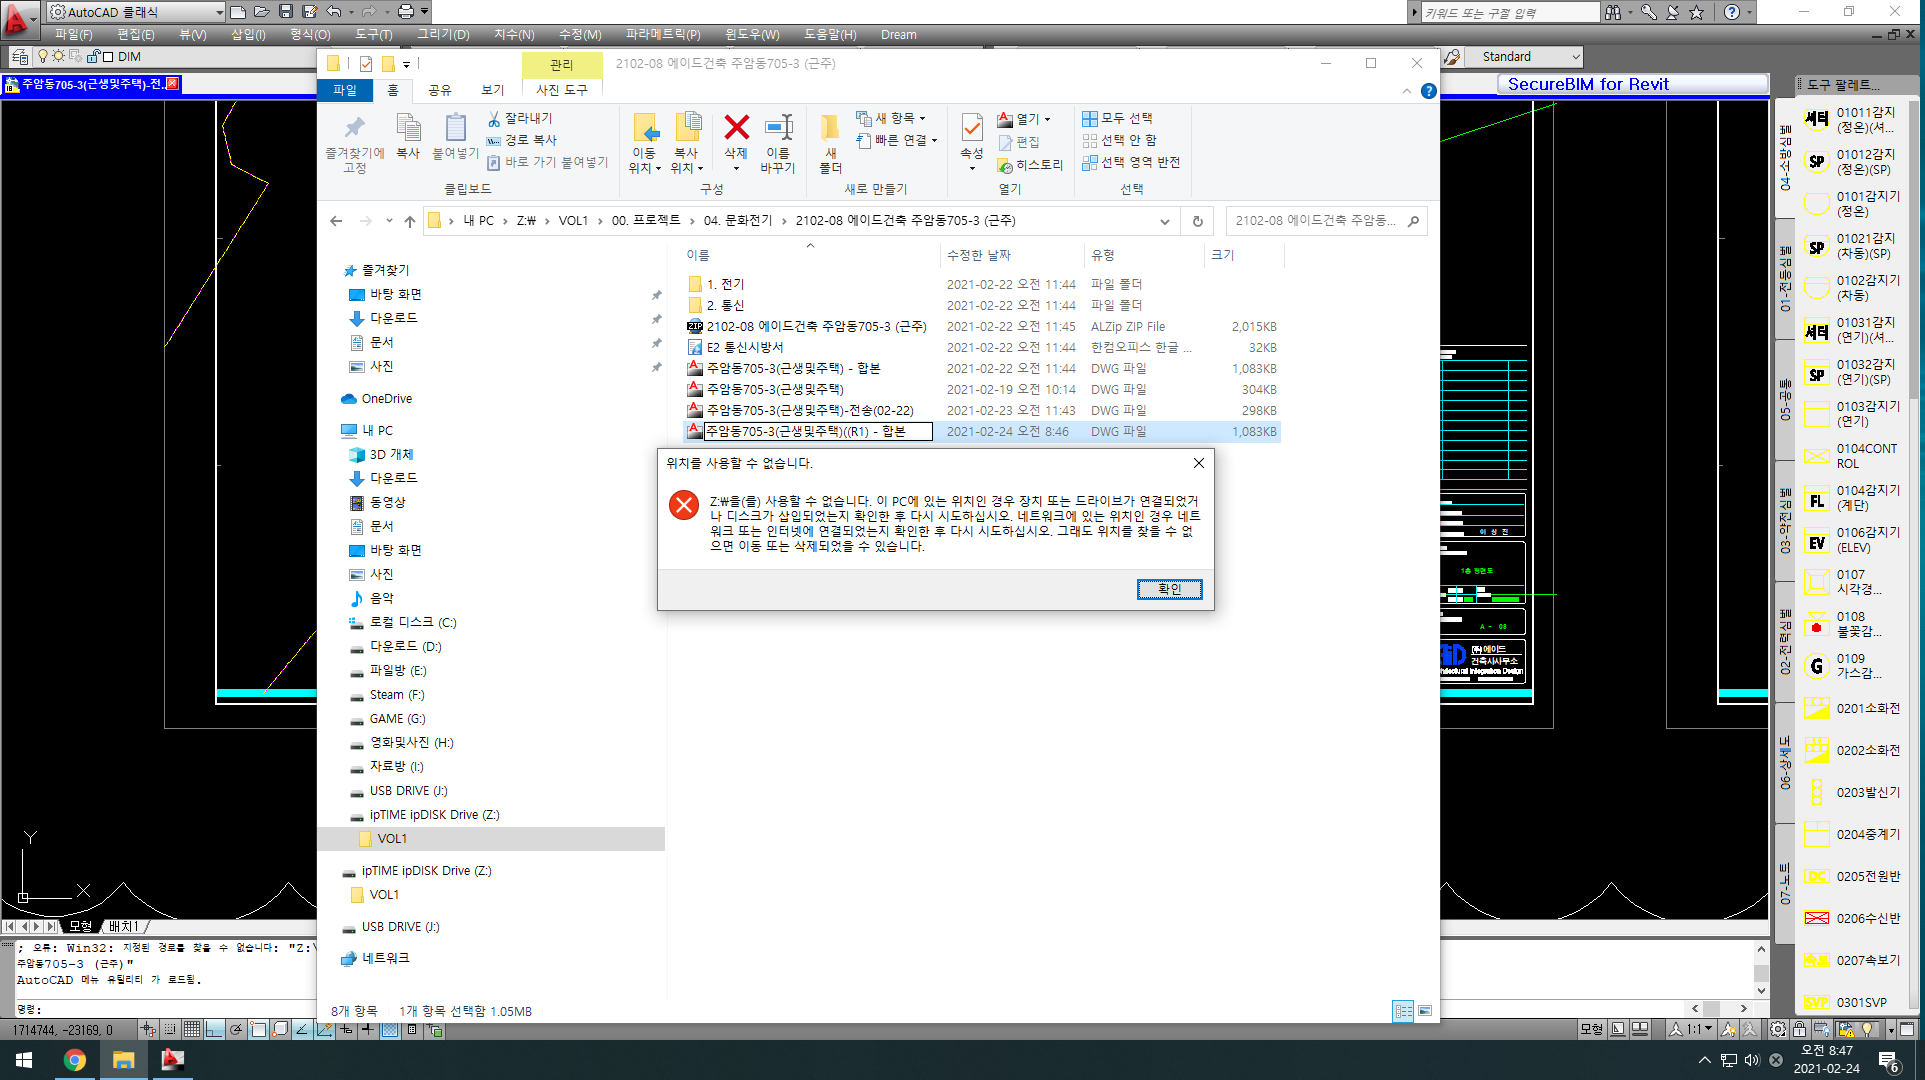Screen dimensions: 1925x1080
Task: Toggle grid display in AutoCAD status bar
Action: (x=192, y=1029)
